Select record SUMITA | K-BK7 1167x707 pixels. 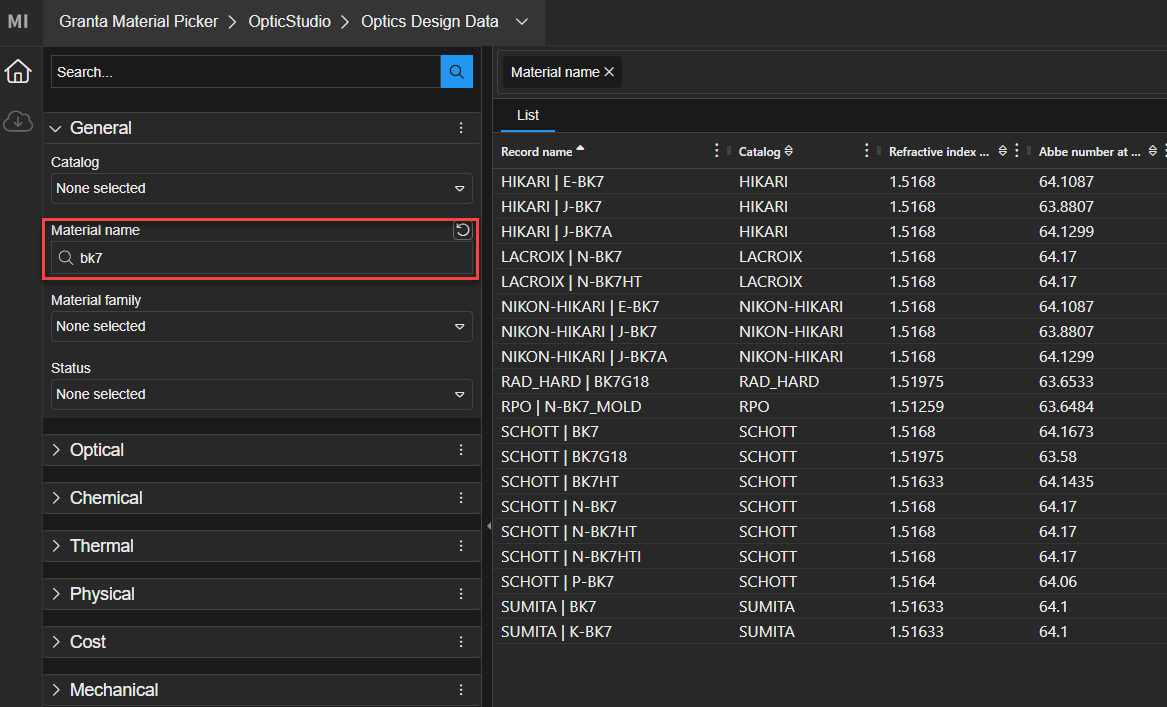coord(556,632)
